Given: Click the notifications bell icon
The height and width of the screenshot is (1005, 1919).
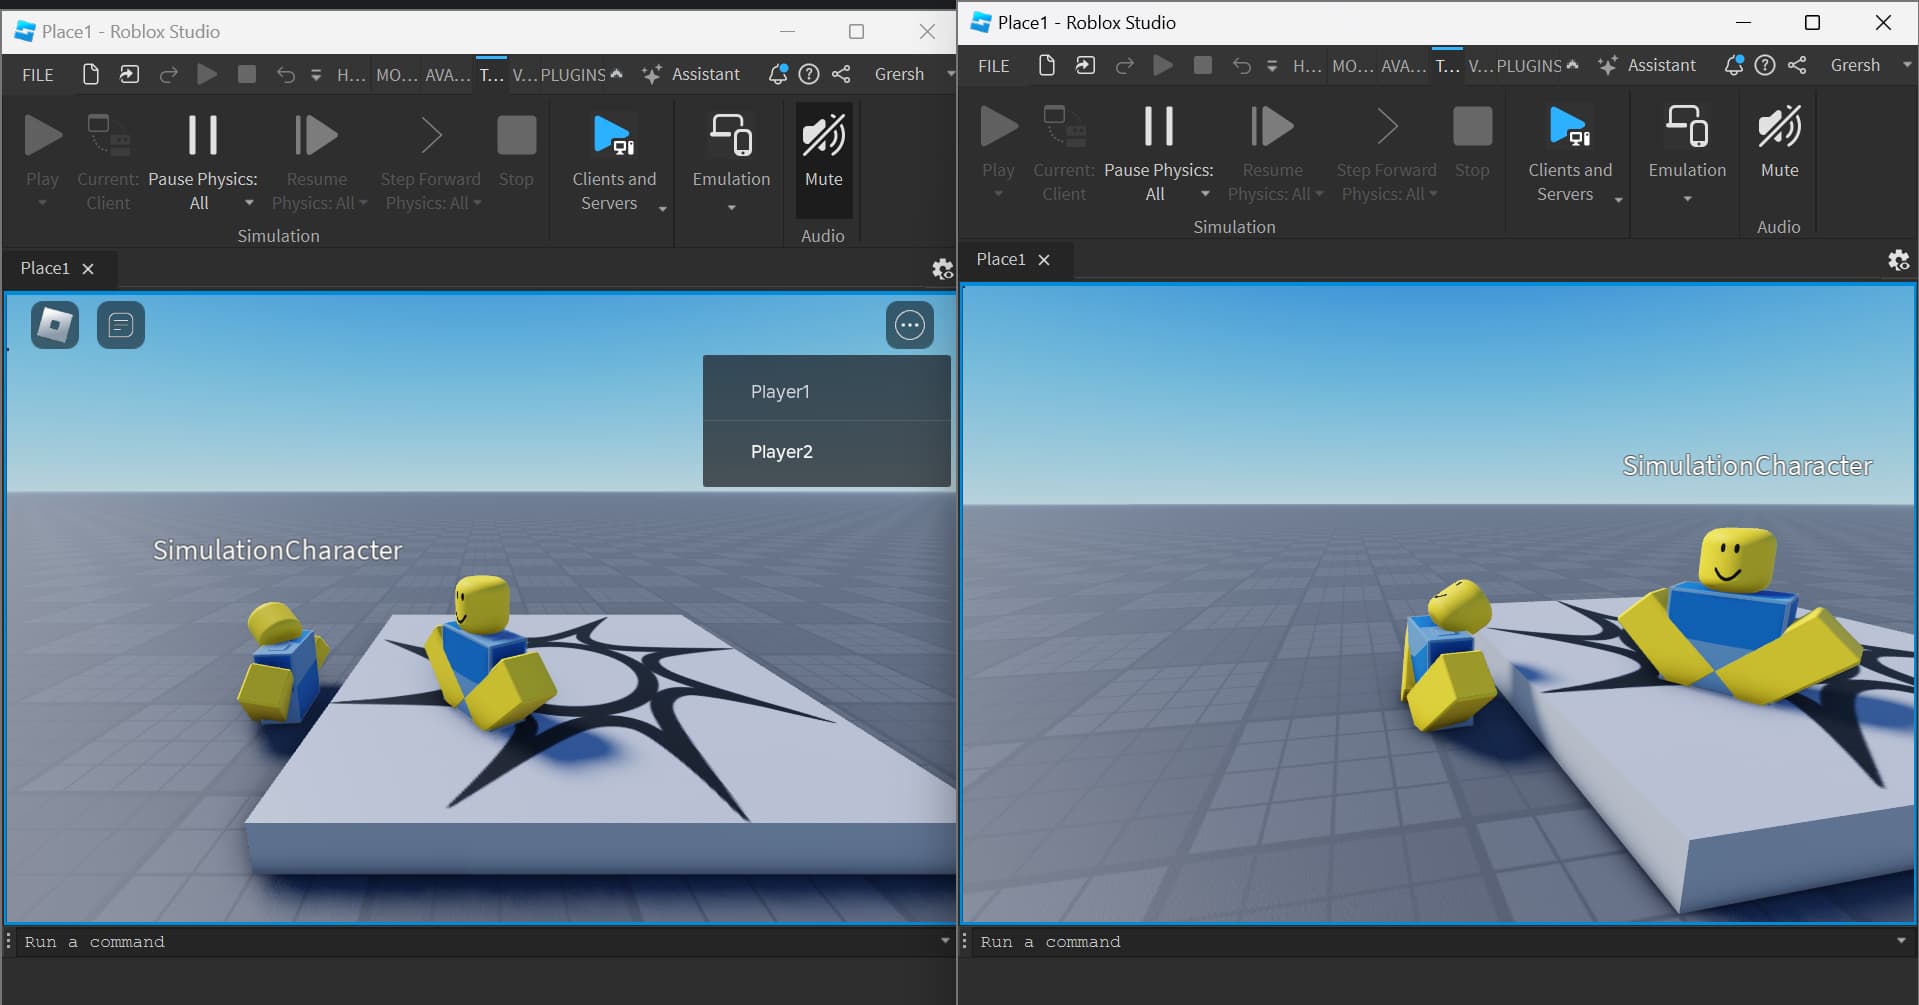Looking at the screenshot, I should (777, 74).
